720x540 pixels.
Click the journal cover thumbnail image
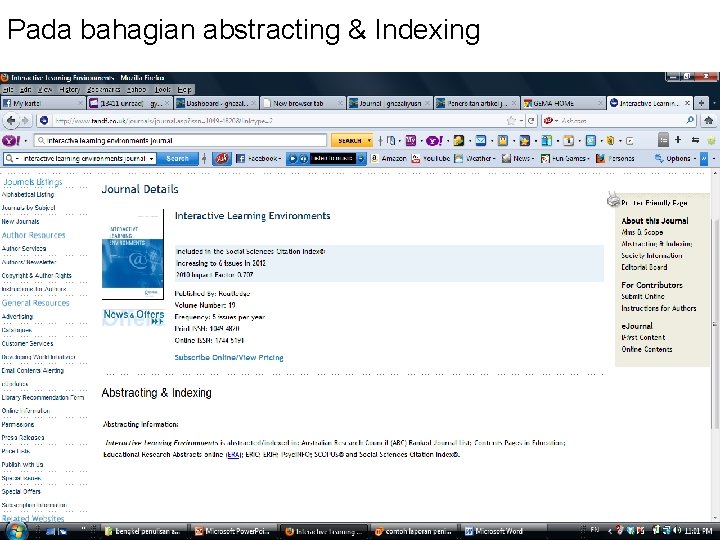pos(133,254)
